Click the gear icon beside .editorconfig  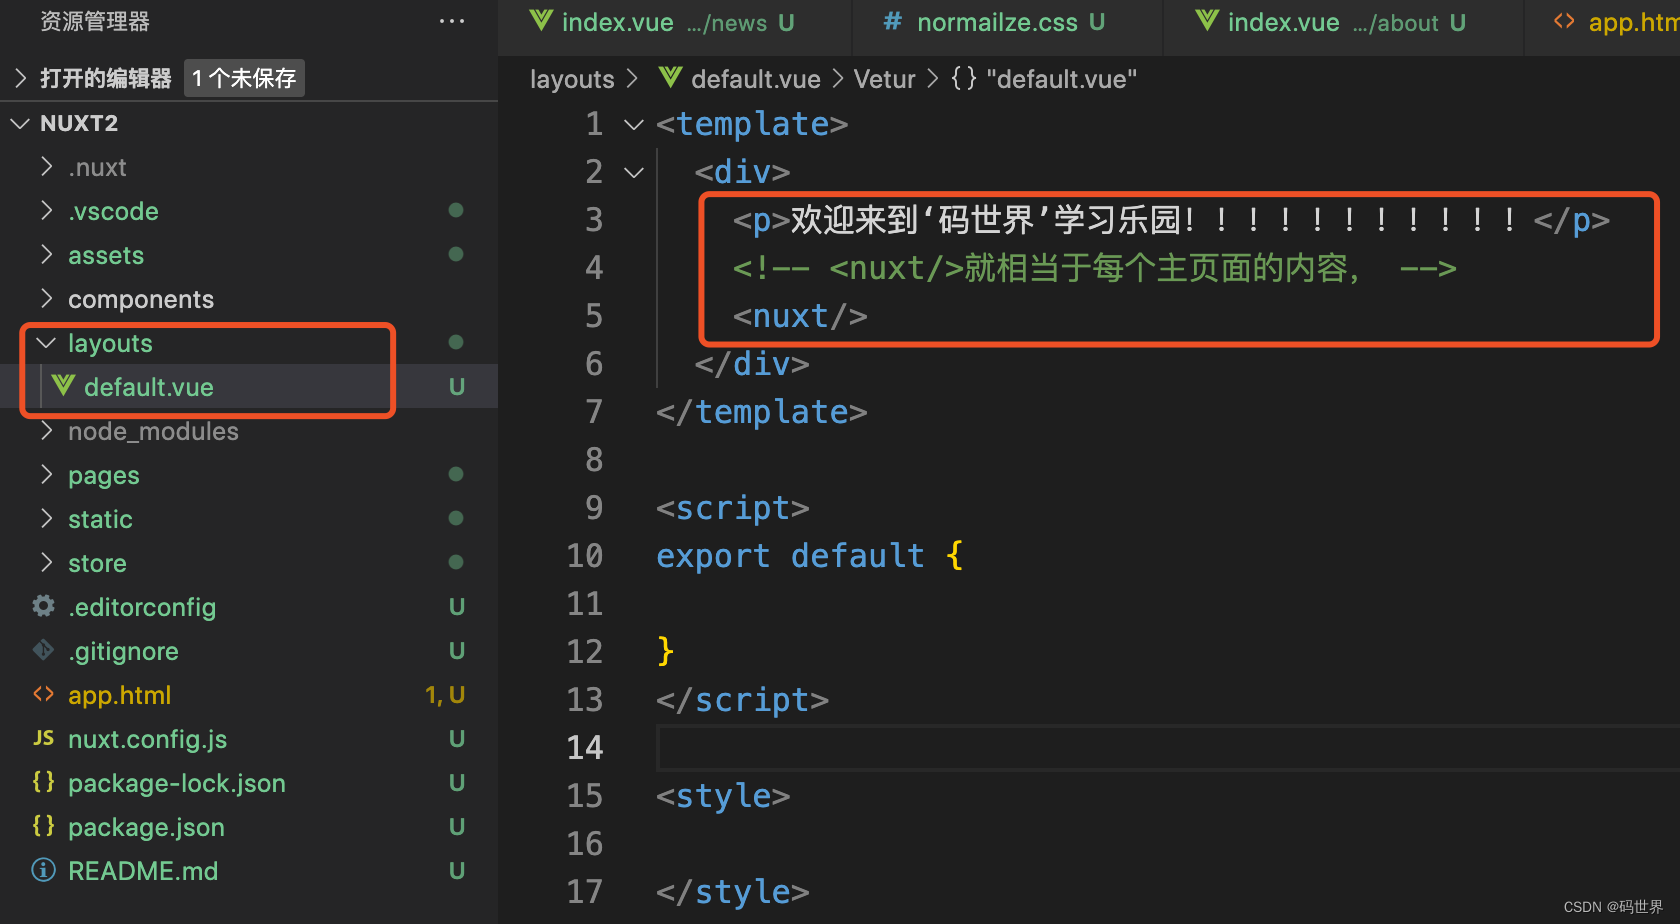click(x=44, y=606)
